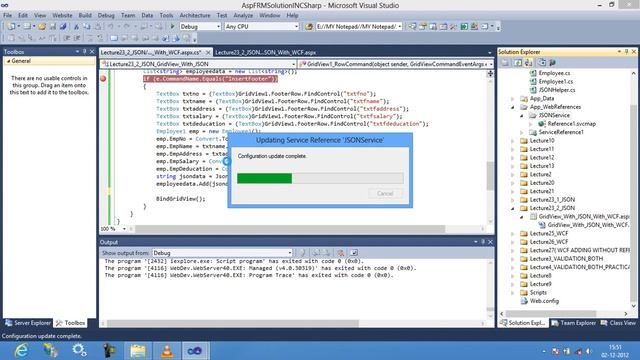The height and width of the screenshot is (360, 640).
Task: Click the Visual Studio taskbar icon
Action: click(195, 351)
